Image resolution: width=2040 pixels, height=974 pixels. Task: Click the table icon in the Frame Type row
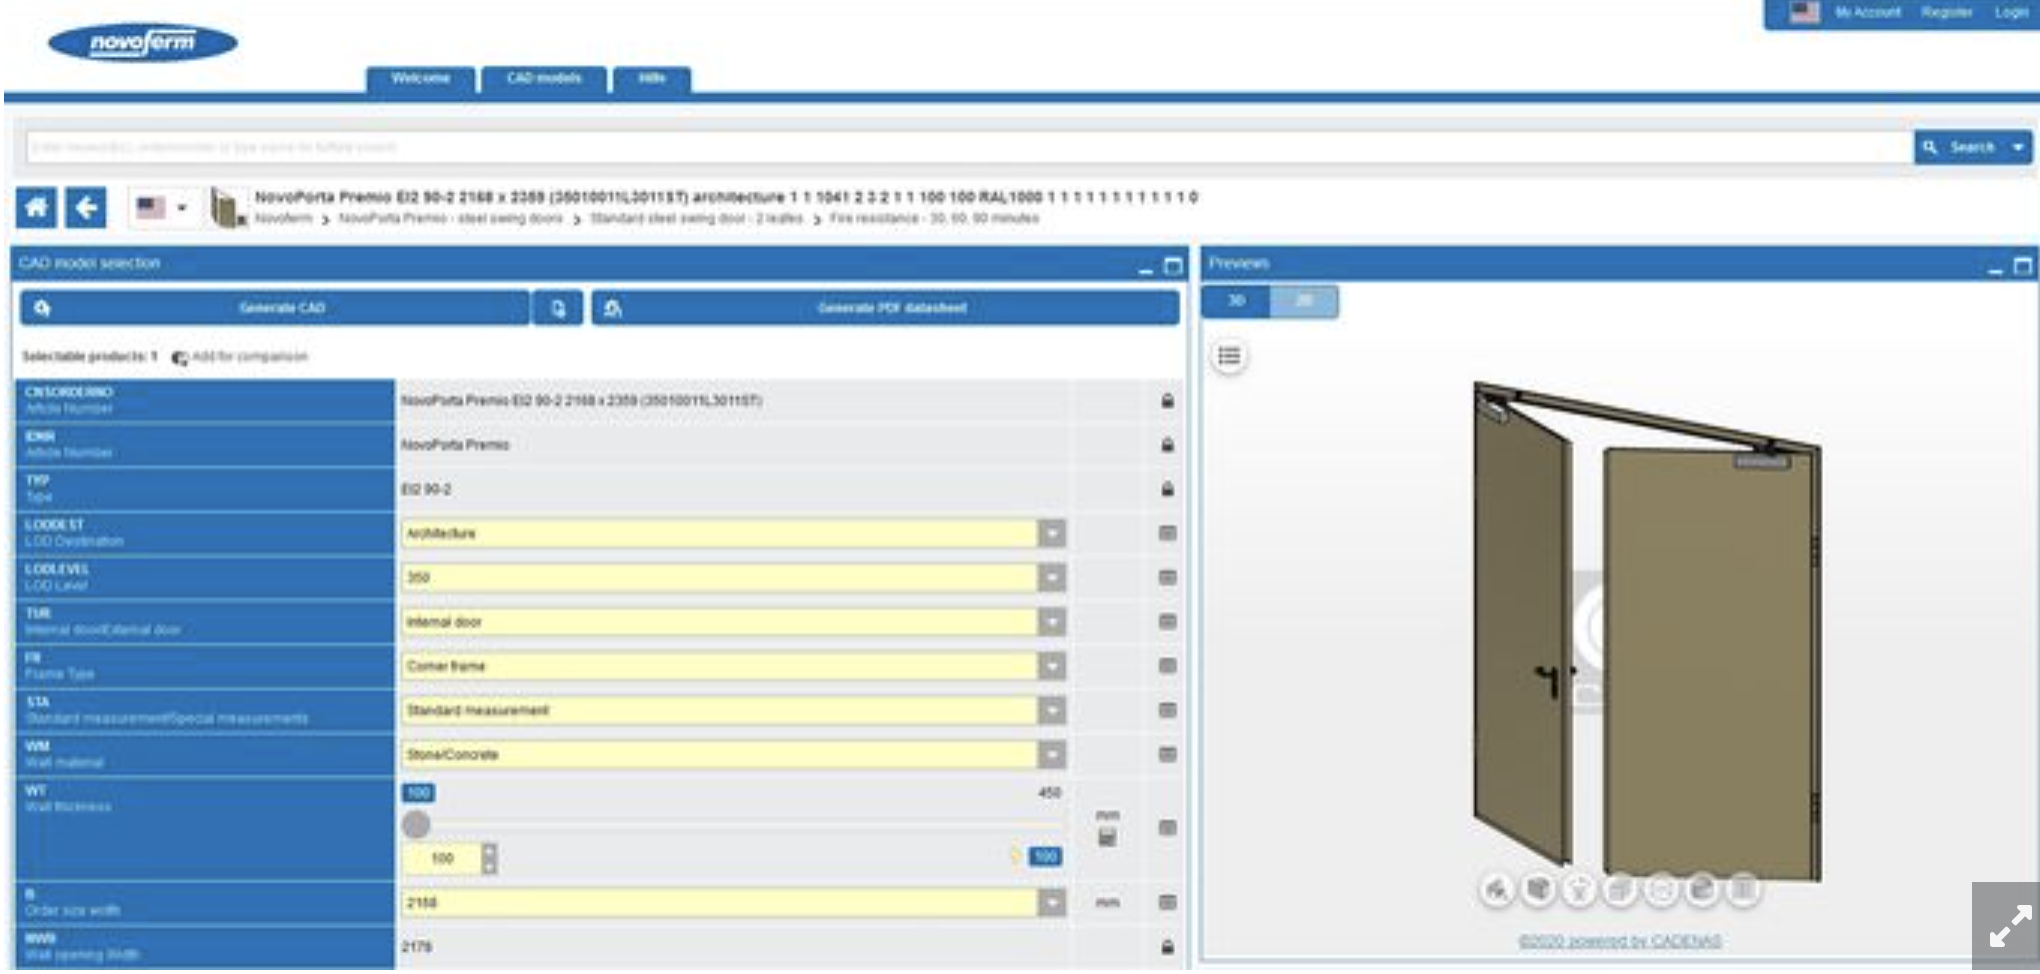(x=1167, y=666)
